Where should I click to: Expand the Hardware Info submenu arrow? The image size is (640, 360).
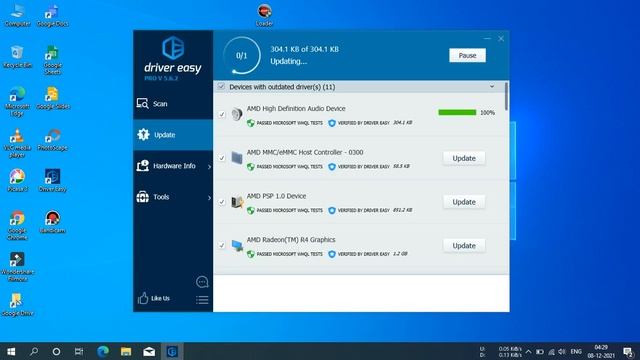click(x=209, y=167)
